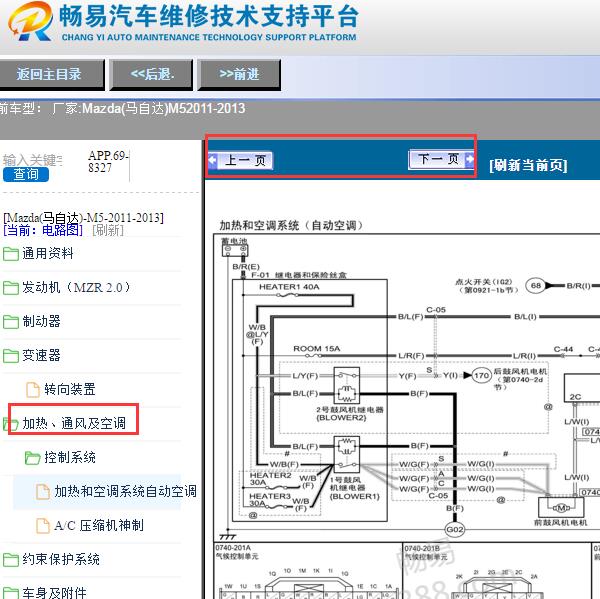Image resolution: width=600 pixels, height=599 pixels.
Task: Click ROOM 15A fuse label
Action: 316,349
